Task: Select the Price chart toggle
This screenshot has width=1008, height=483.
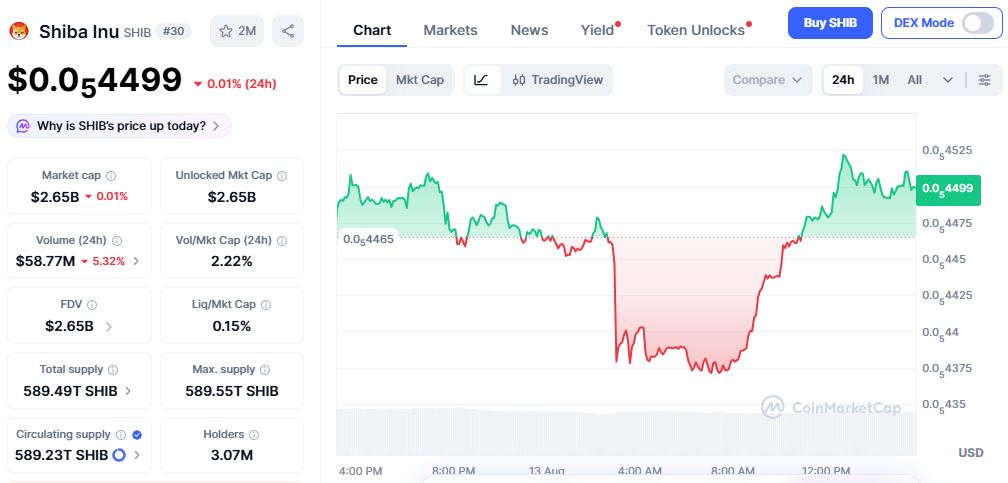Action: click(363, 80)
